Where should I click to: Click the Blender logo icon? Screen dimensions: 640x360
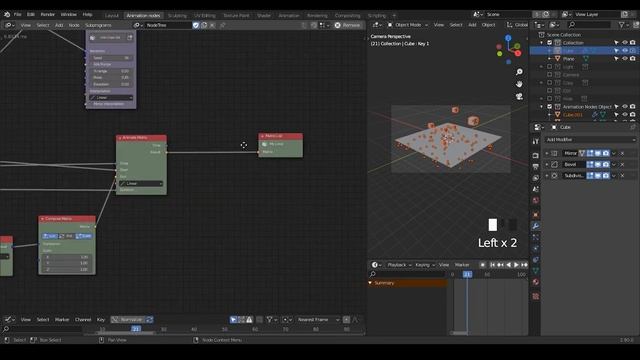[7, 14]
